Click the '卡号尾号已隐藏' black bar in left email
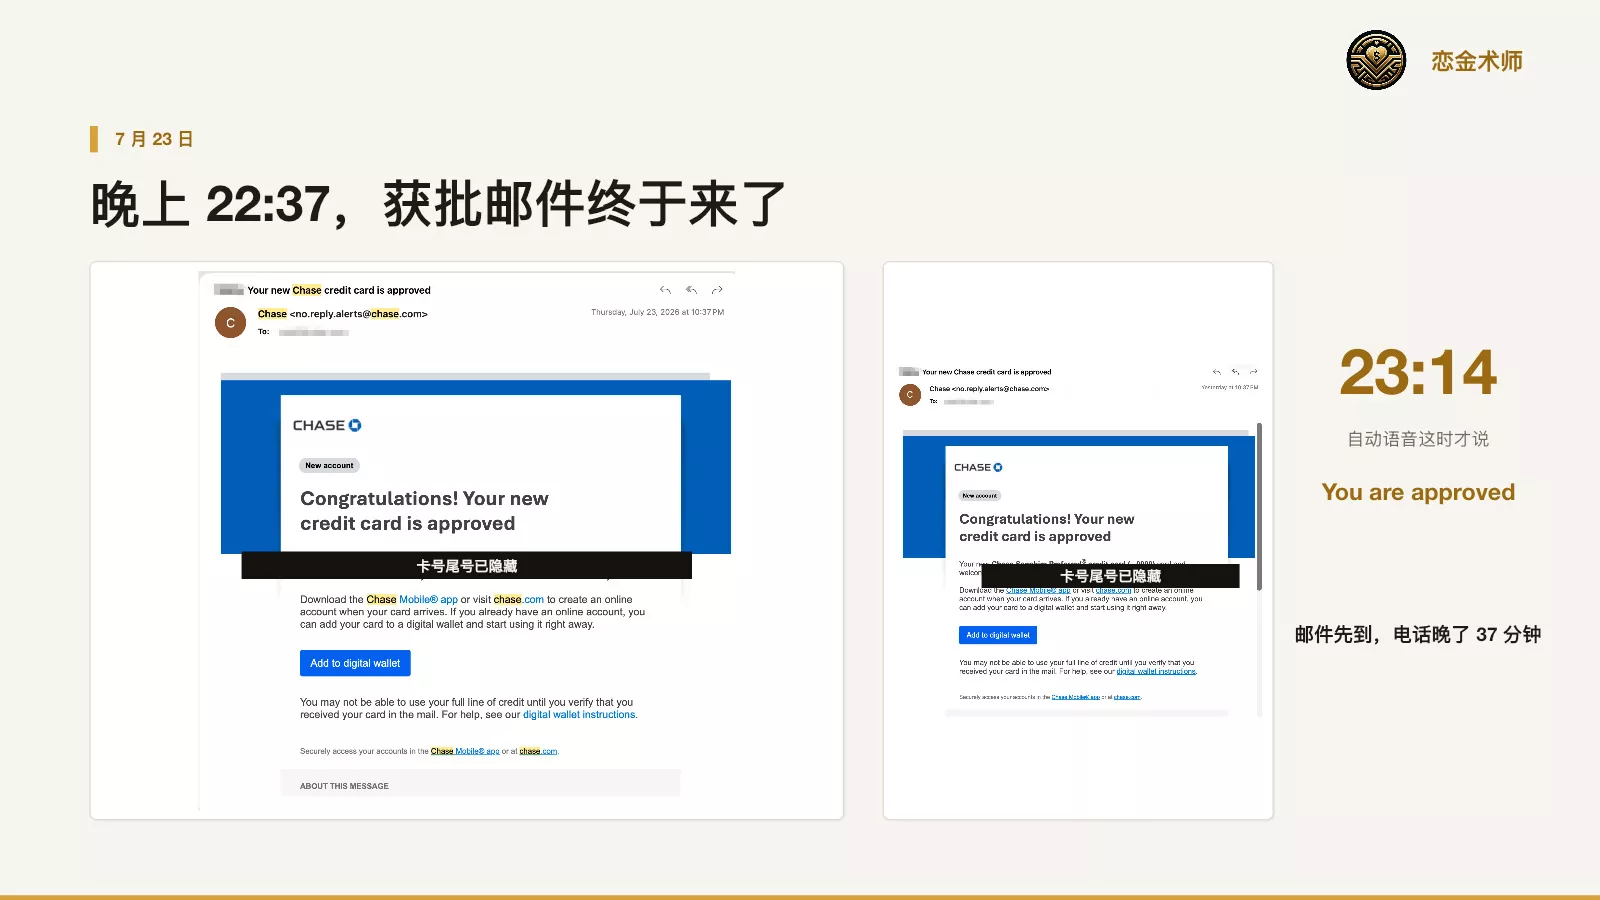1600x900 pixels. (466, 566)
